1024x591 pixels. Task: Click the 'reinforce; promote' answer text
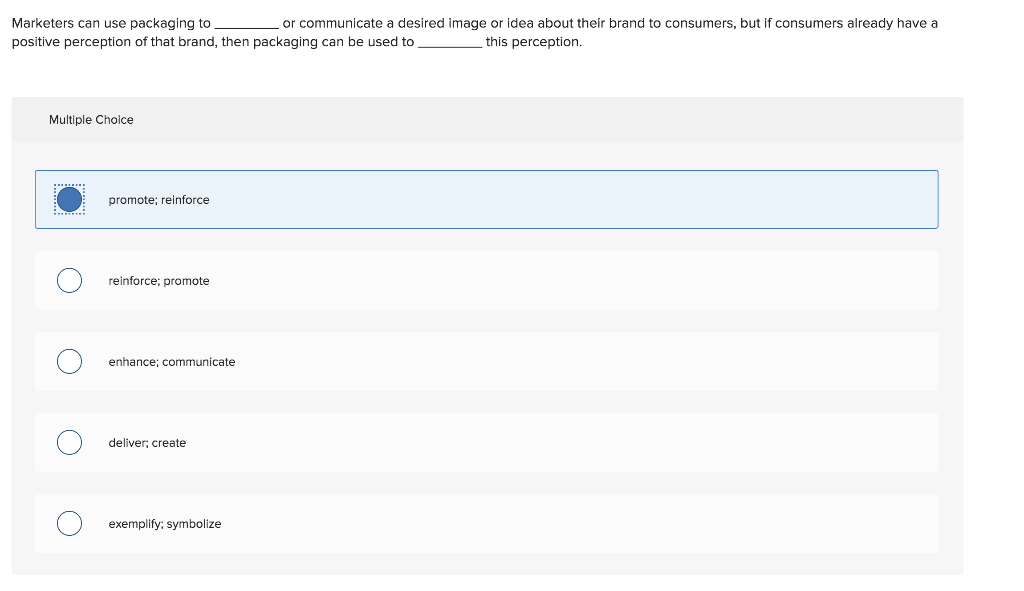(x=159, y=281)
